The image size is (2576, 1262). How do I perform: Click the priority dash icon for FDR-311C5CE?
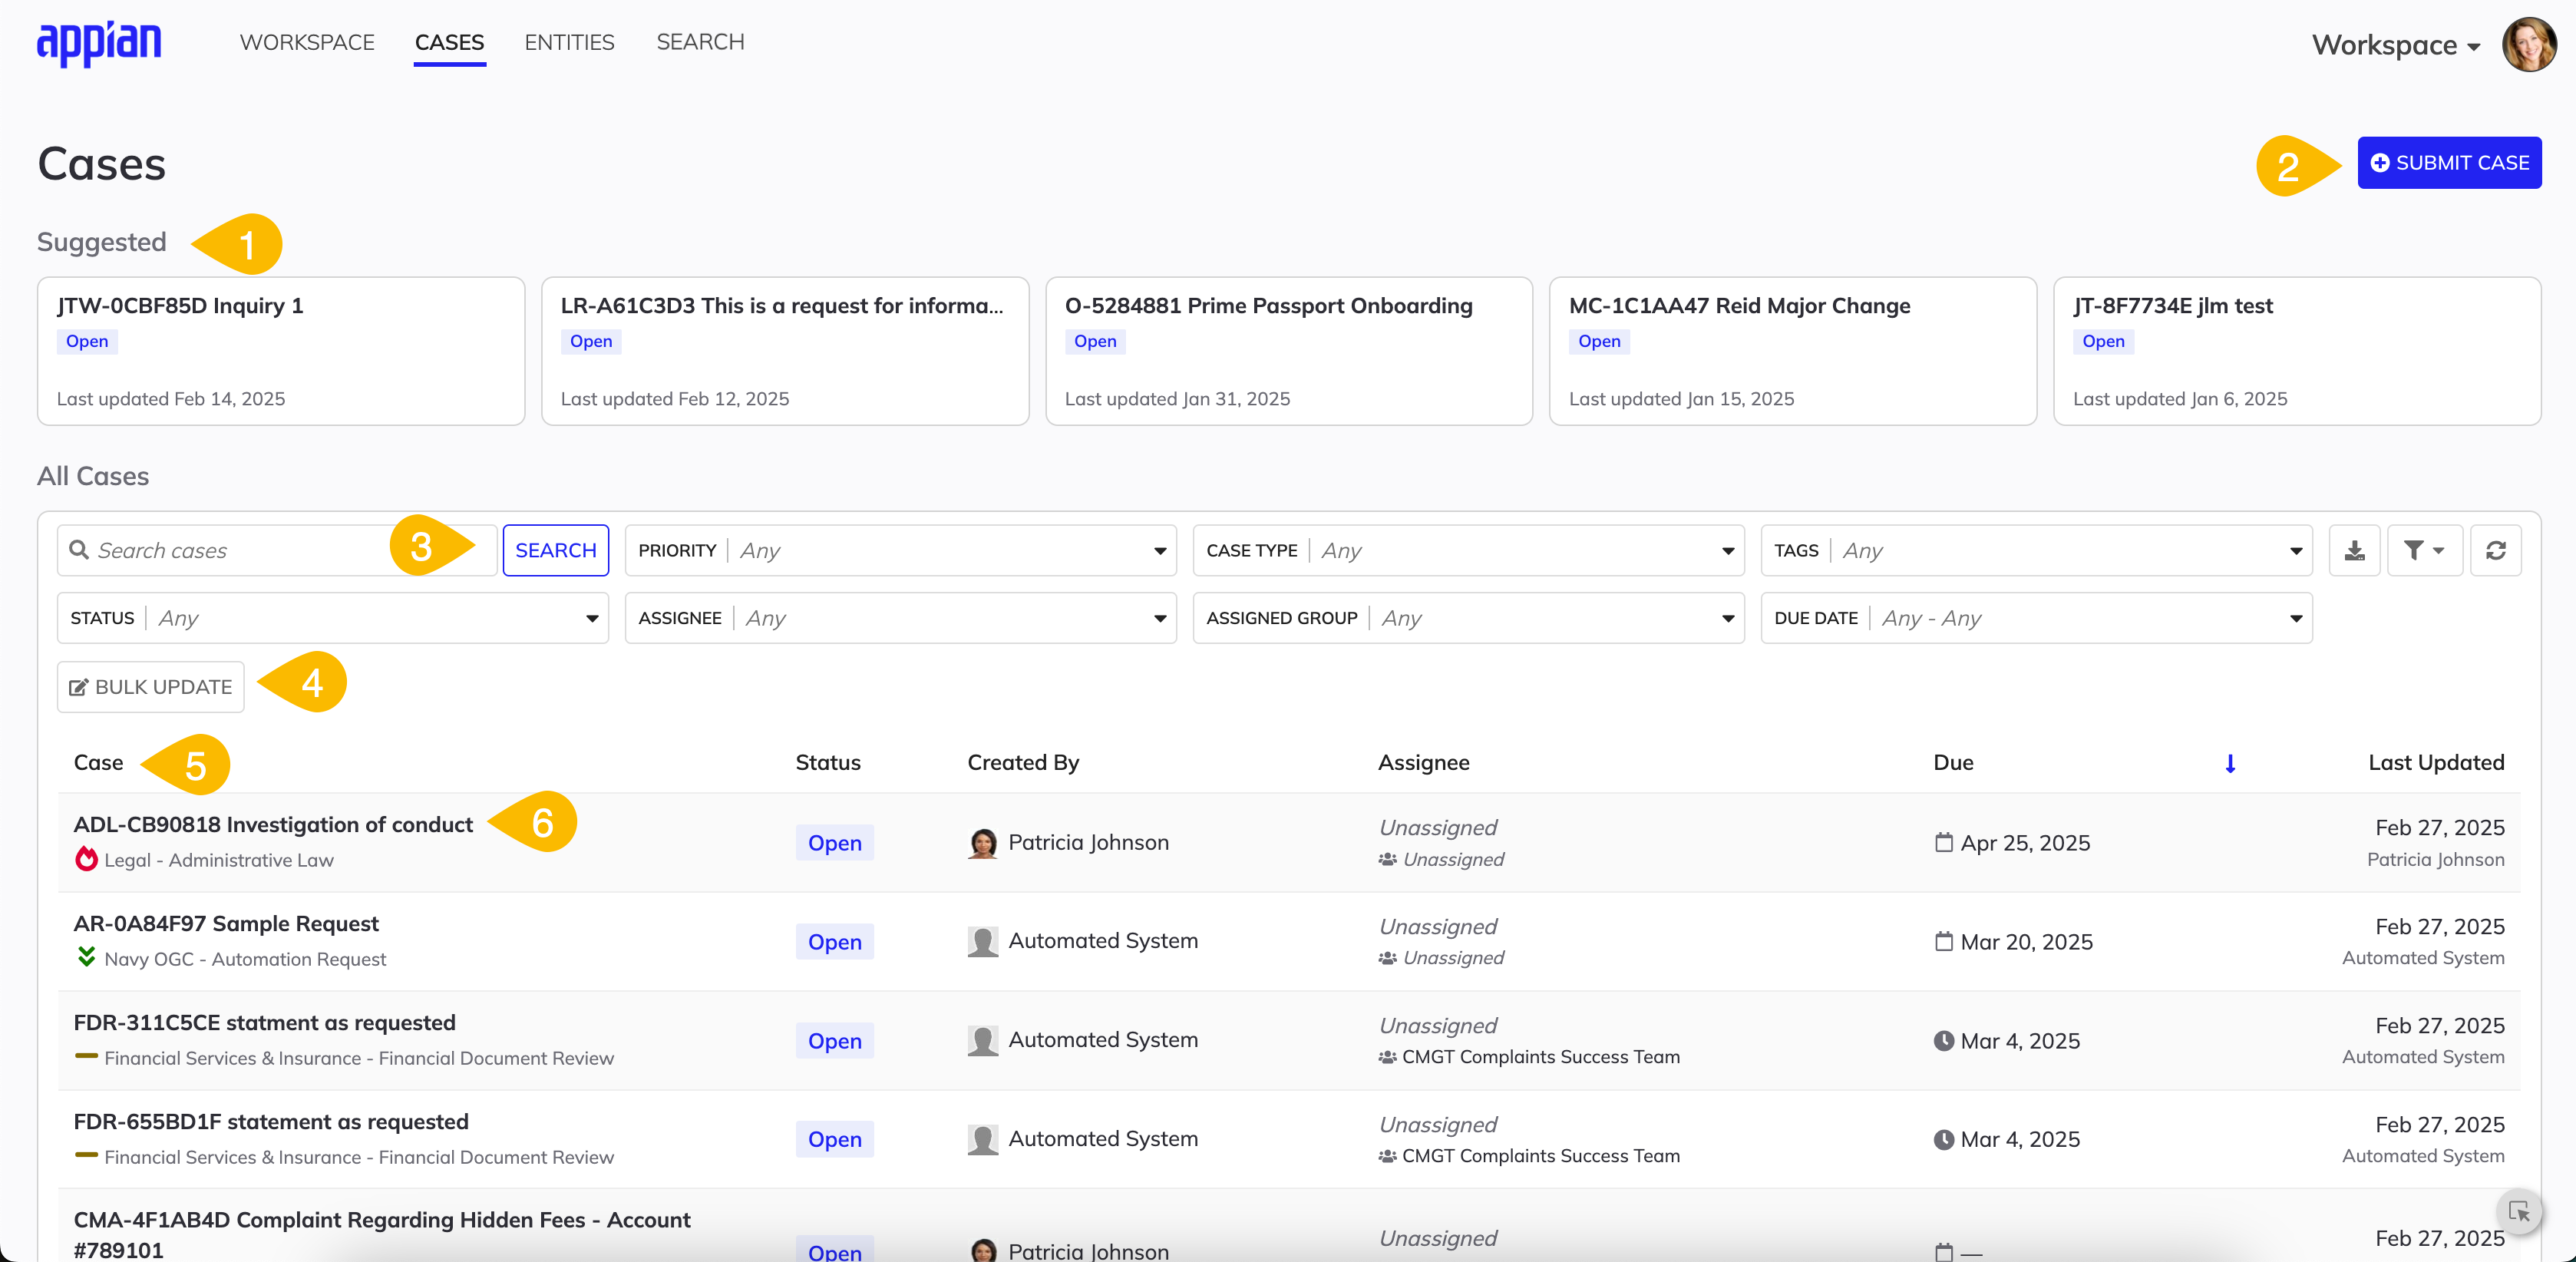tap(87, 1056)
